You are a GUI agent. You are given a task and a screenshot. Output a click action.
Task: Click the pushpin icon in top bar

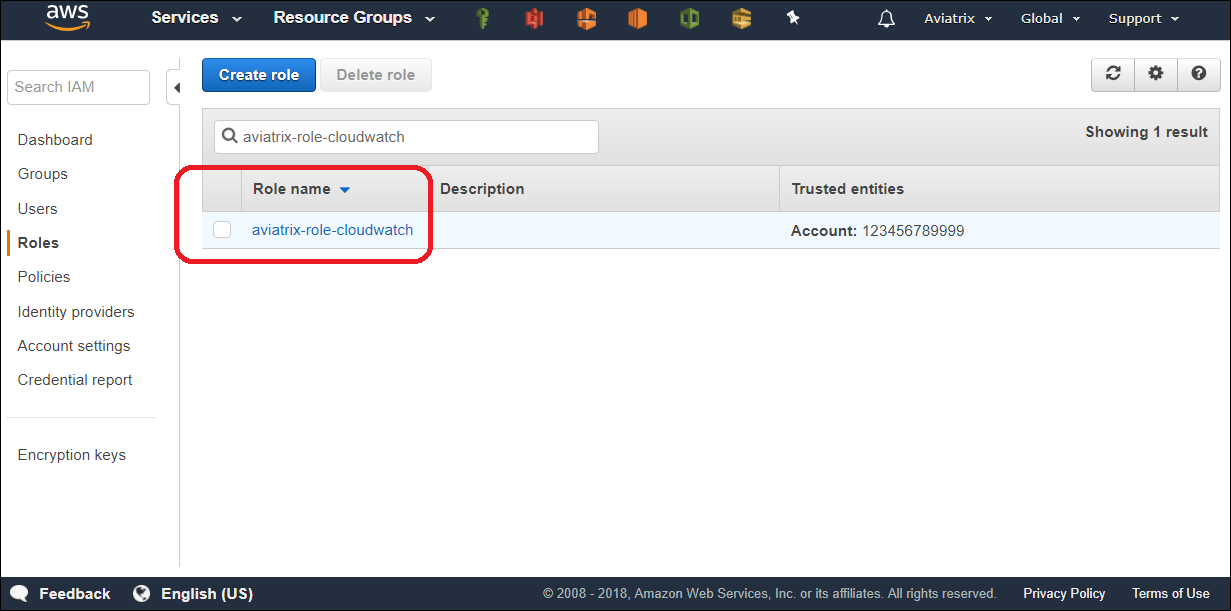point(793,18)
